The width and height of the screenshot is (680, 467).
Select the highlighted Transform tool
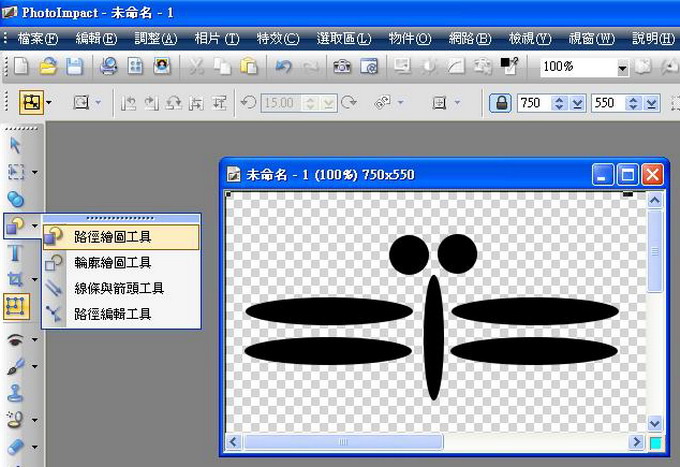pyautogui.click(x=16, y=306)
